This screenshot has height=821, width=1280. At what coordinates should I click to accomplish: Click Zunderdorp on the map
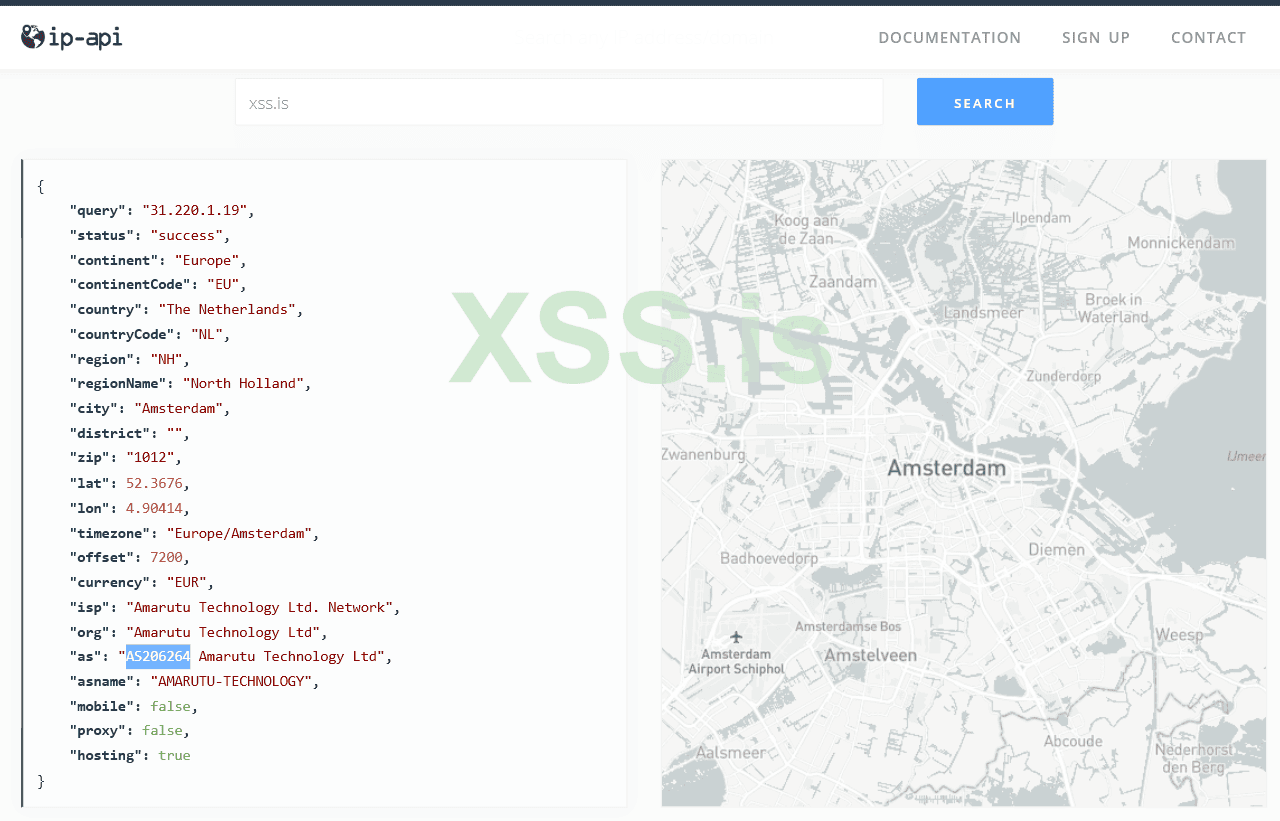pos(1063,377)
